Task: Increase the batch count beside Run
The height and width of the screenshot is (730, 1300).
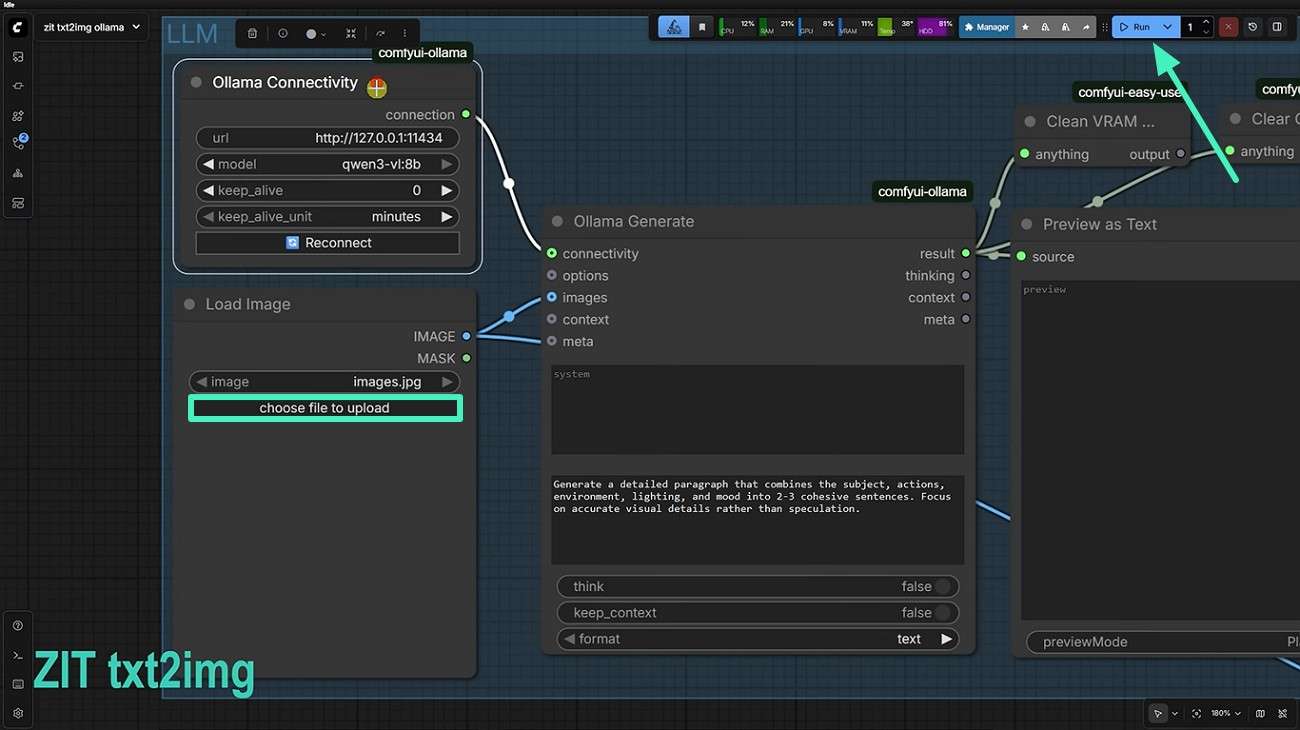Action: 1206,22
